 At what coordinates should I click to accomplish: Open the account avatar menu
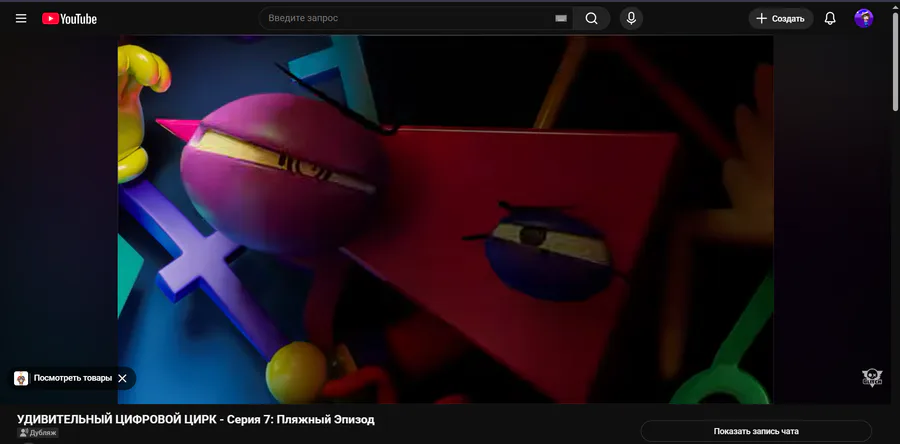[x=863, y=18]
